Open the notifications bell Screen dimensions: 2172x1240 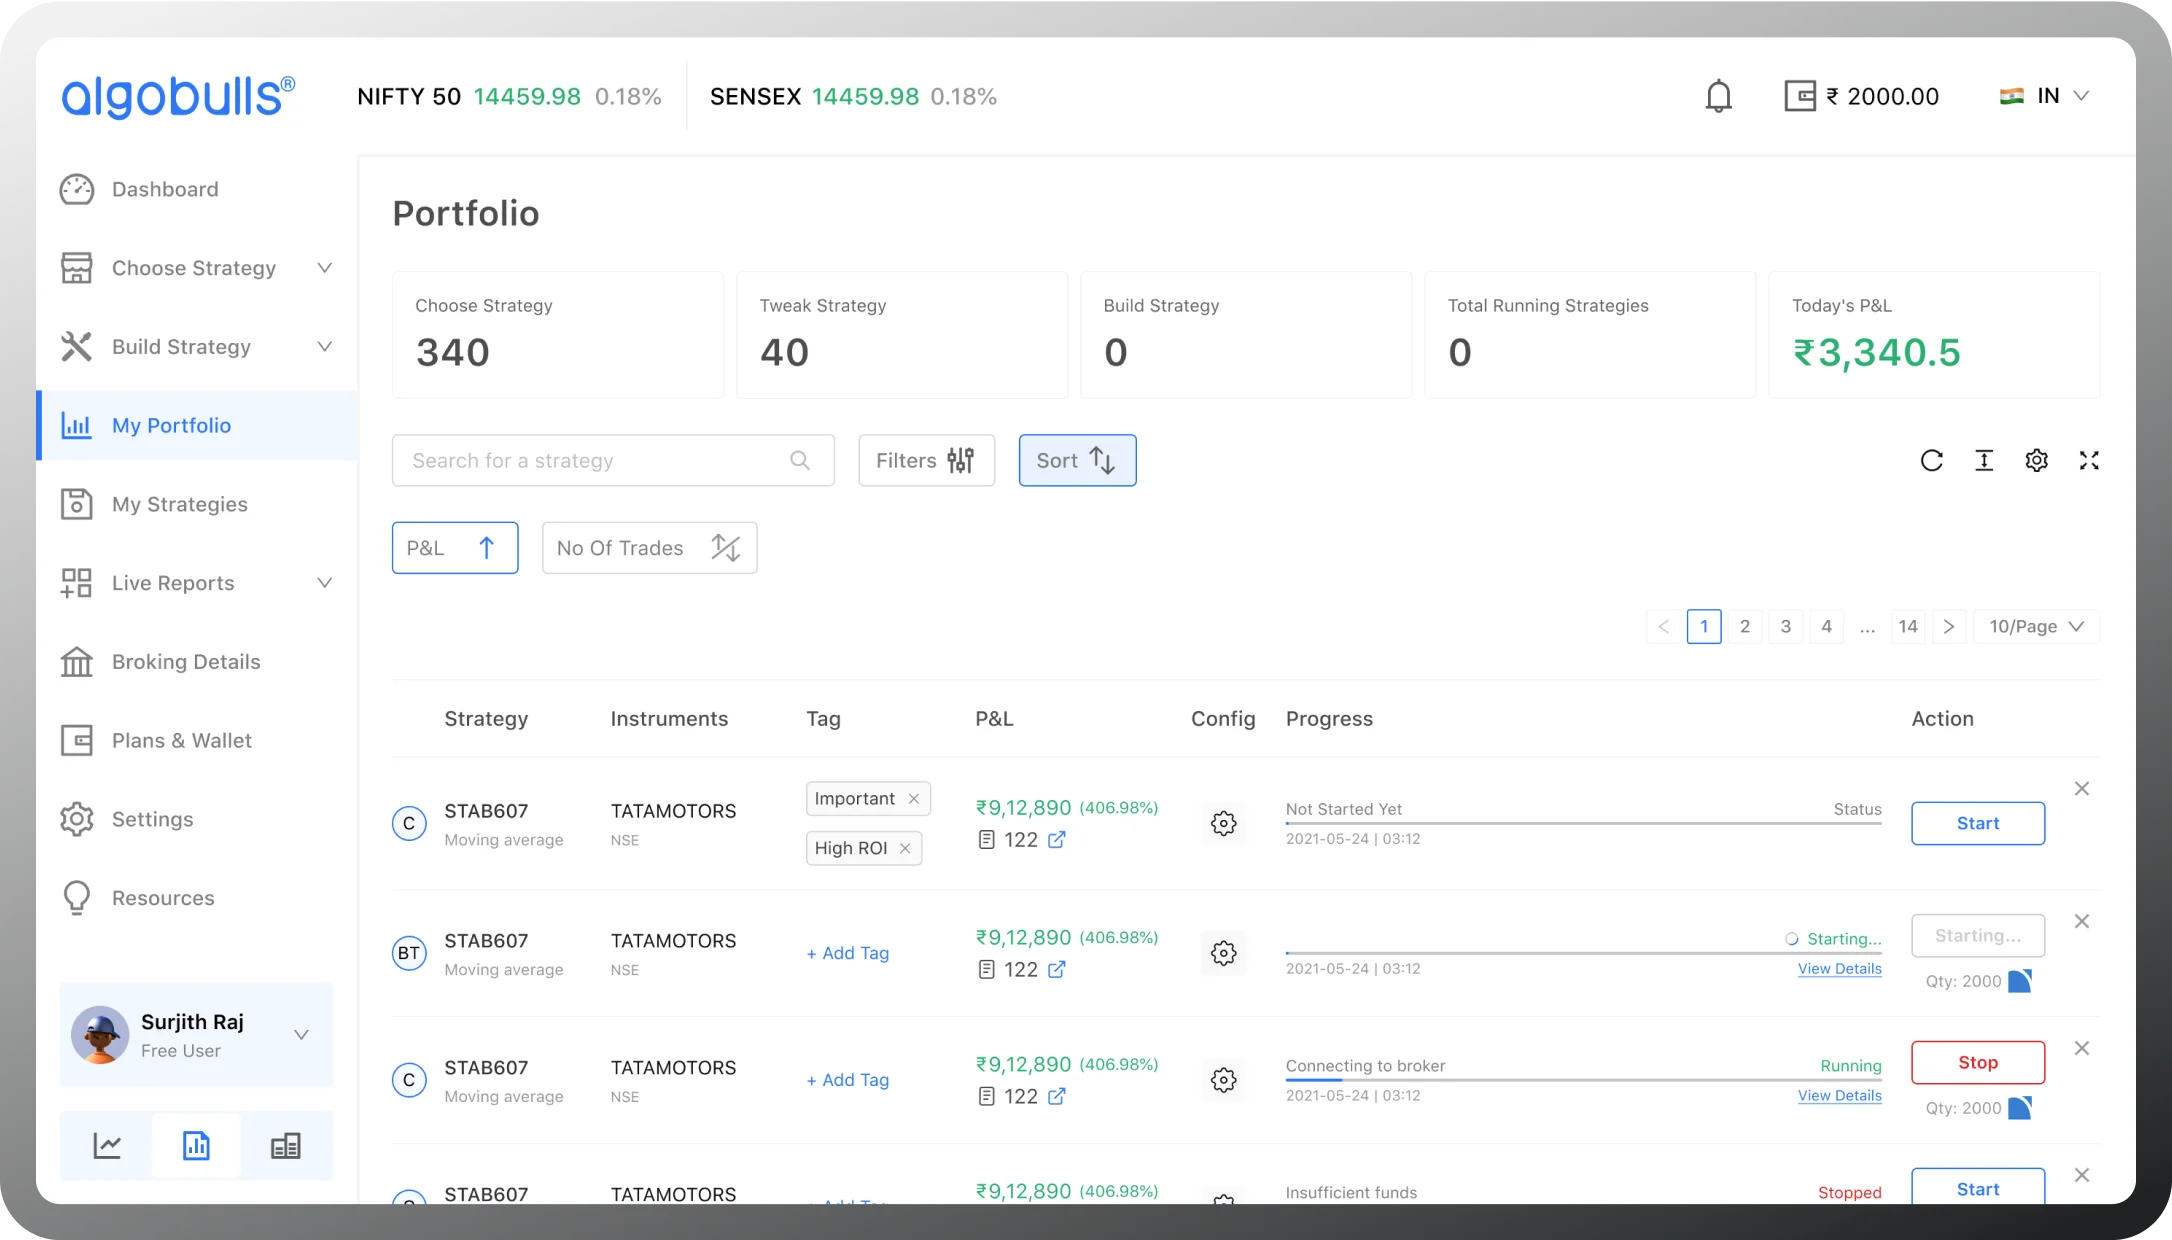1718,96
